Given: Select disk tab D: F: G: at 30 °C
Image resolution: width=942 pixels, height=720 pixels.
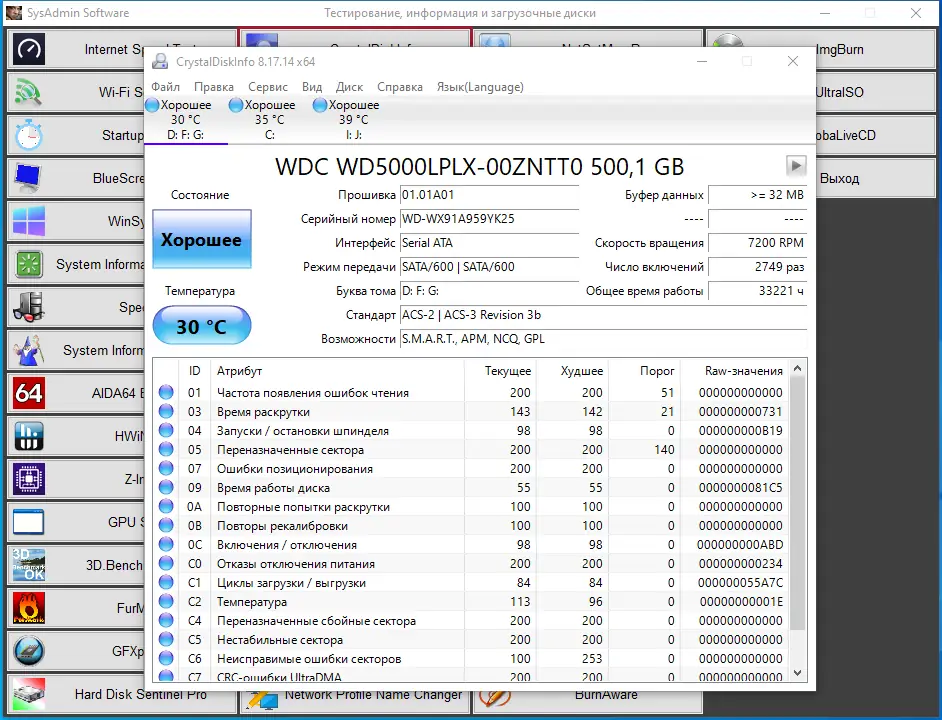Looking at the screenshot, I should pyautogui.click(x=186, y=120).
